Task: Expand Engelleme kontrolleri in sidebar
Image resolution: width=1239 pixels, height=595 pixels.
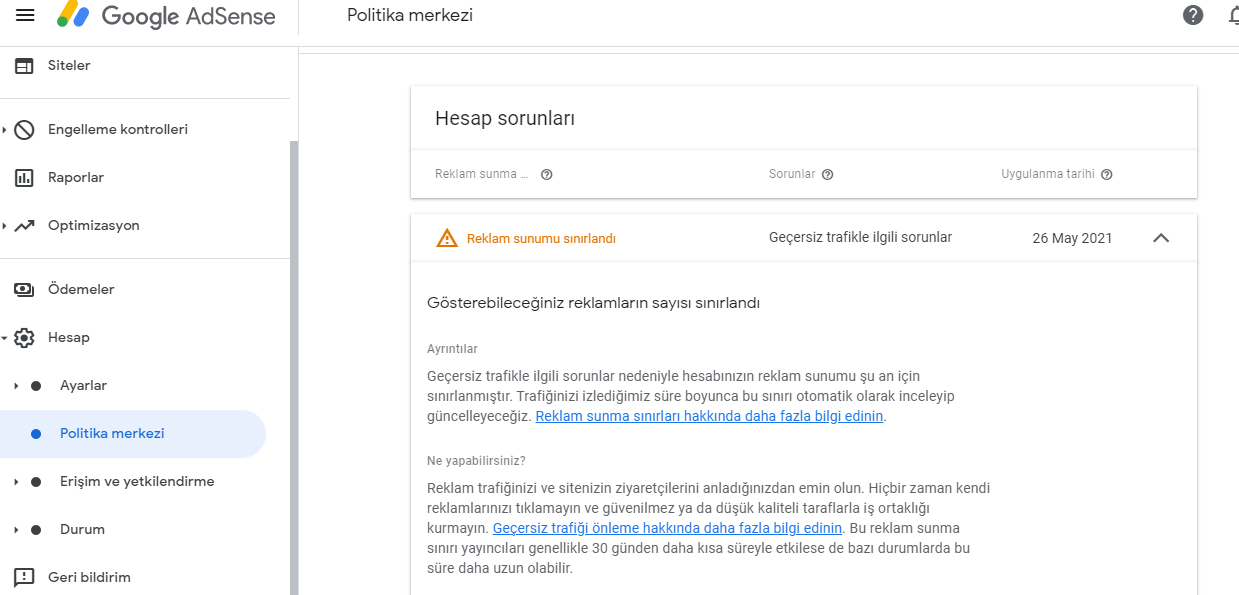Action: tap(4, 130)
